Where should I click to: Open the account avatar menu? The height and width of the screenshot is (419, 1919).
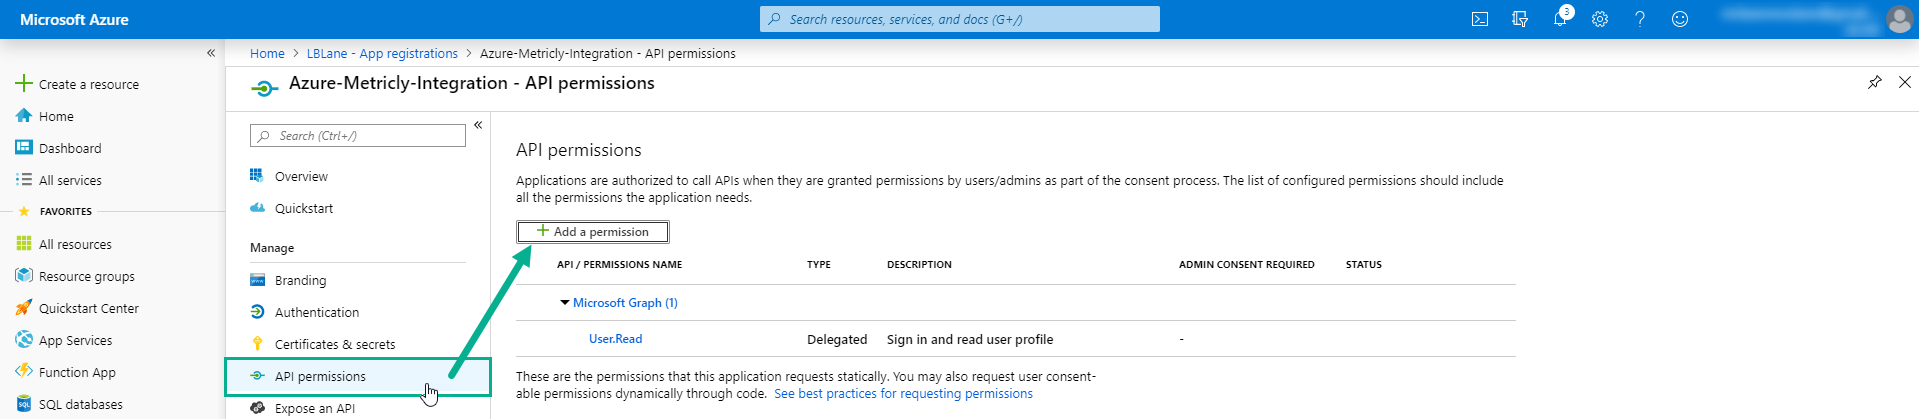[1899, 19]
